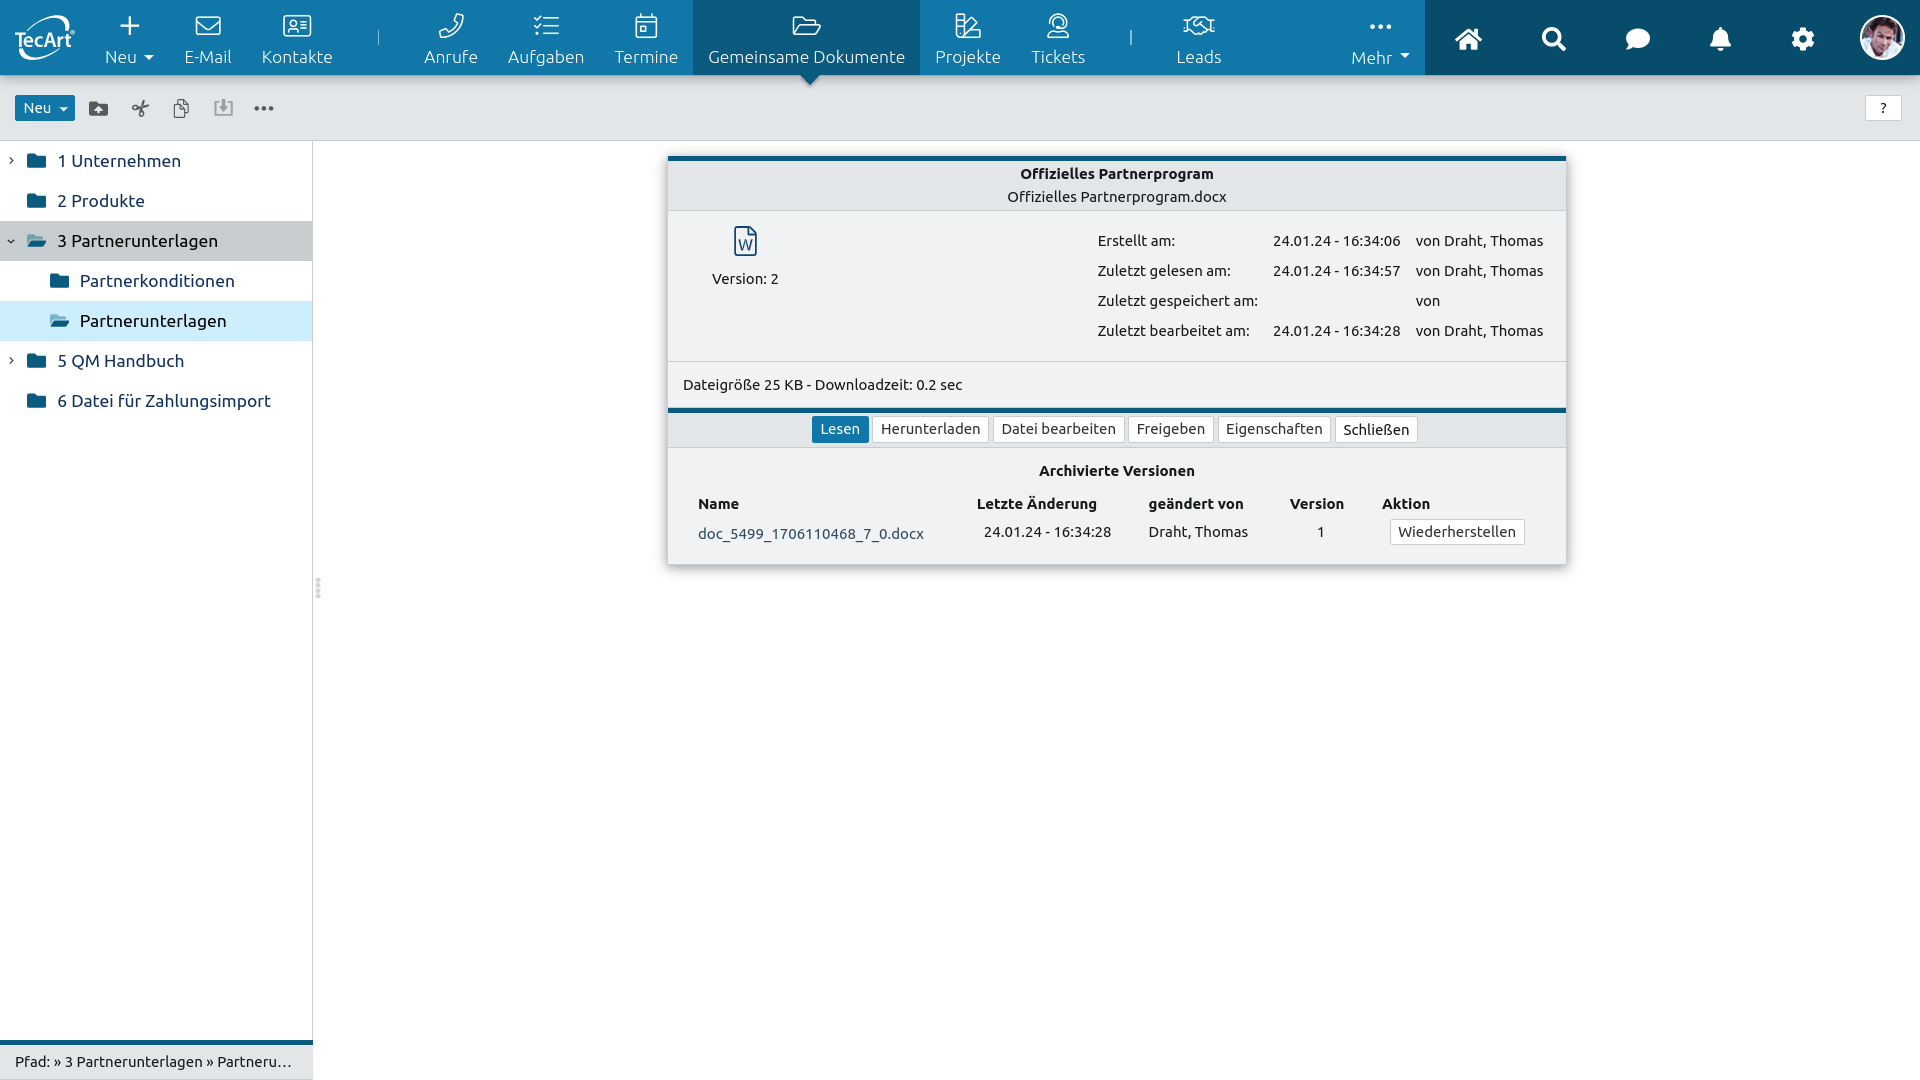
Task: Open the Projekte module
Action: pyautogui.click(x=967, y=40)
